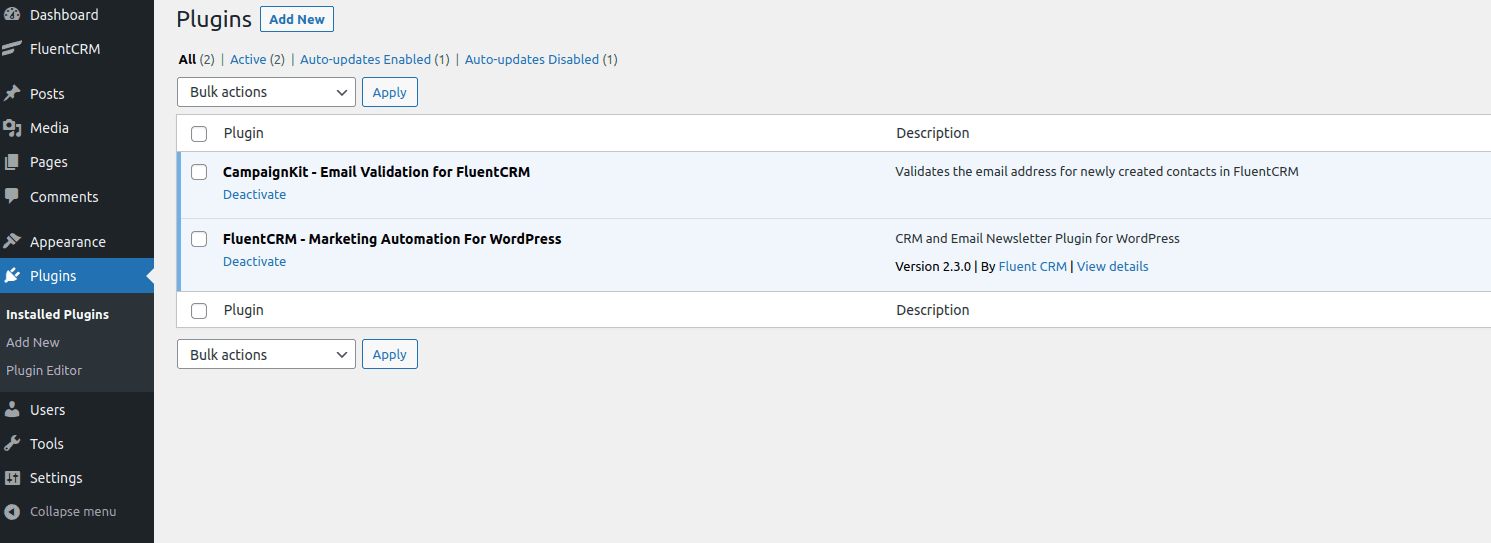Click the Dashboard gauge icon
Image resolution: width=1491 pixels, height=543 pixels.
click(x=12, y=15)
